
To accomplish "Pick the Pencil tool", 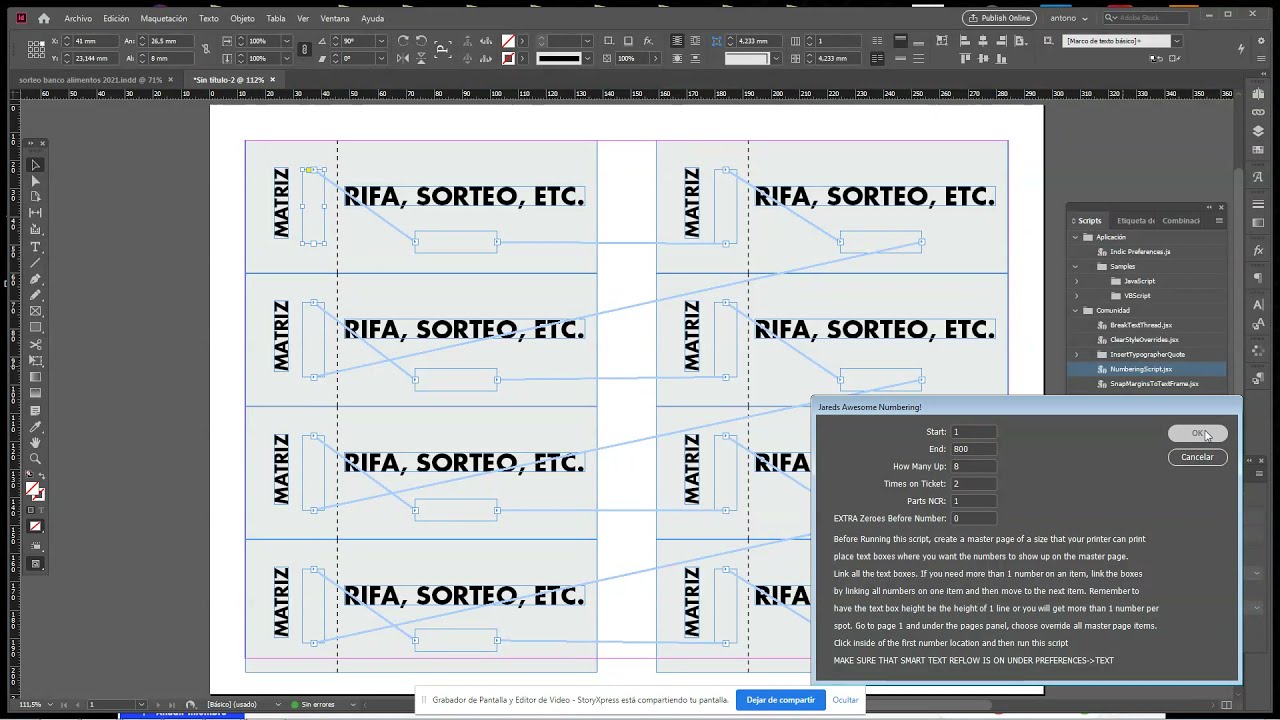I will coord(35,295).
